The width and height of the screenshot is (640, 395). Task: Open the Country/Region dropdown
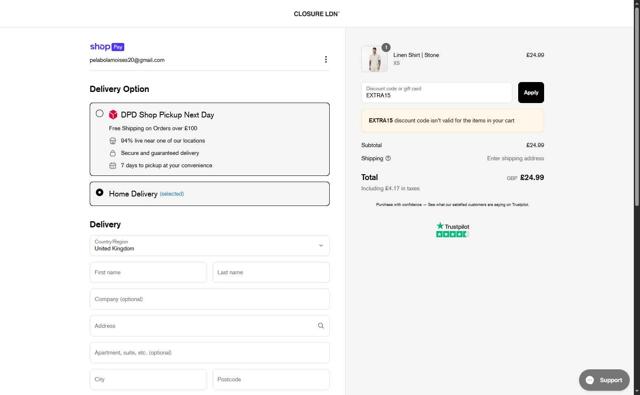coord(209,246)
